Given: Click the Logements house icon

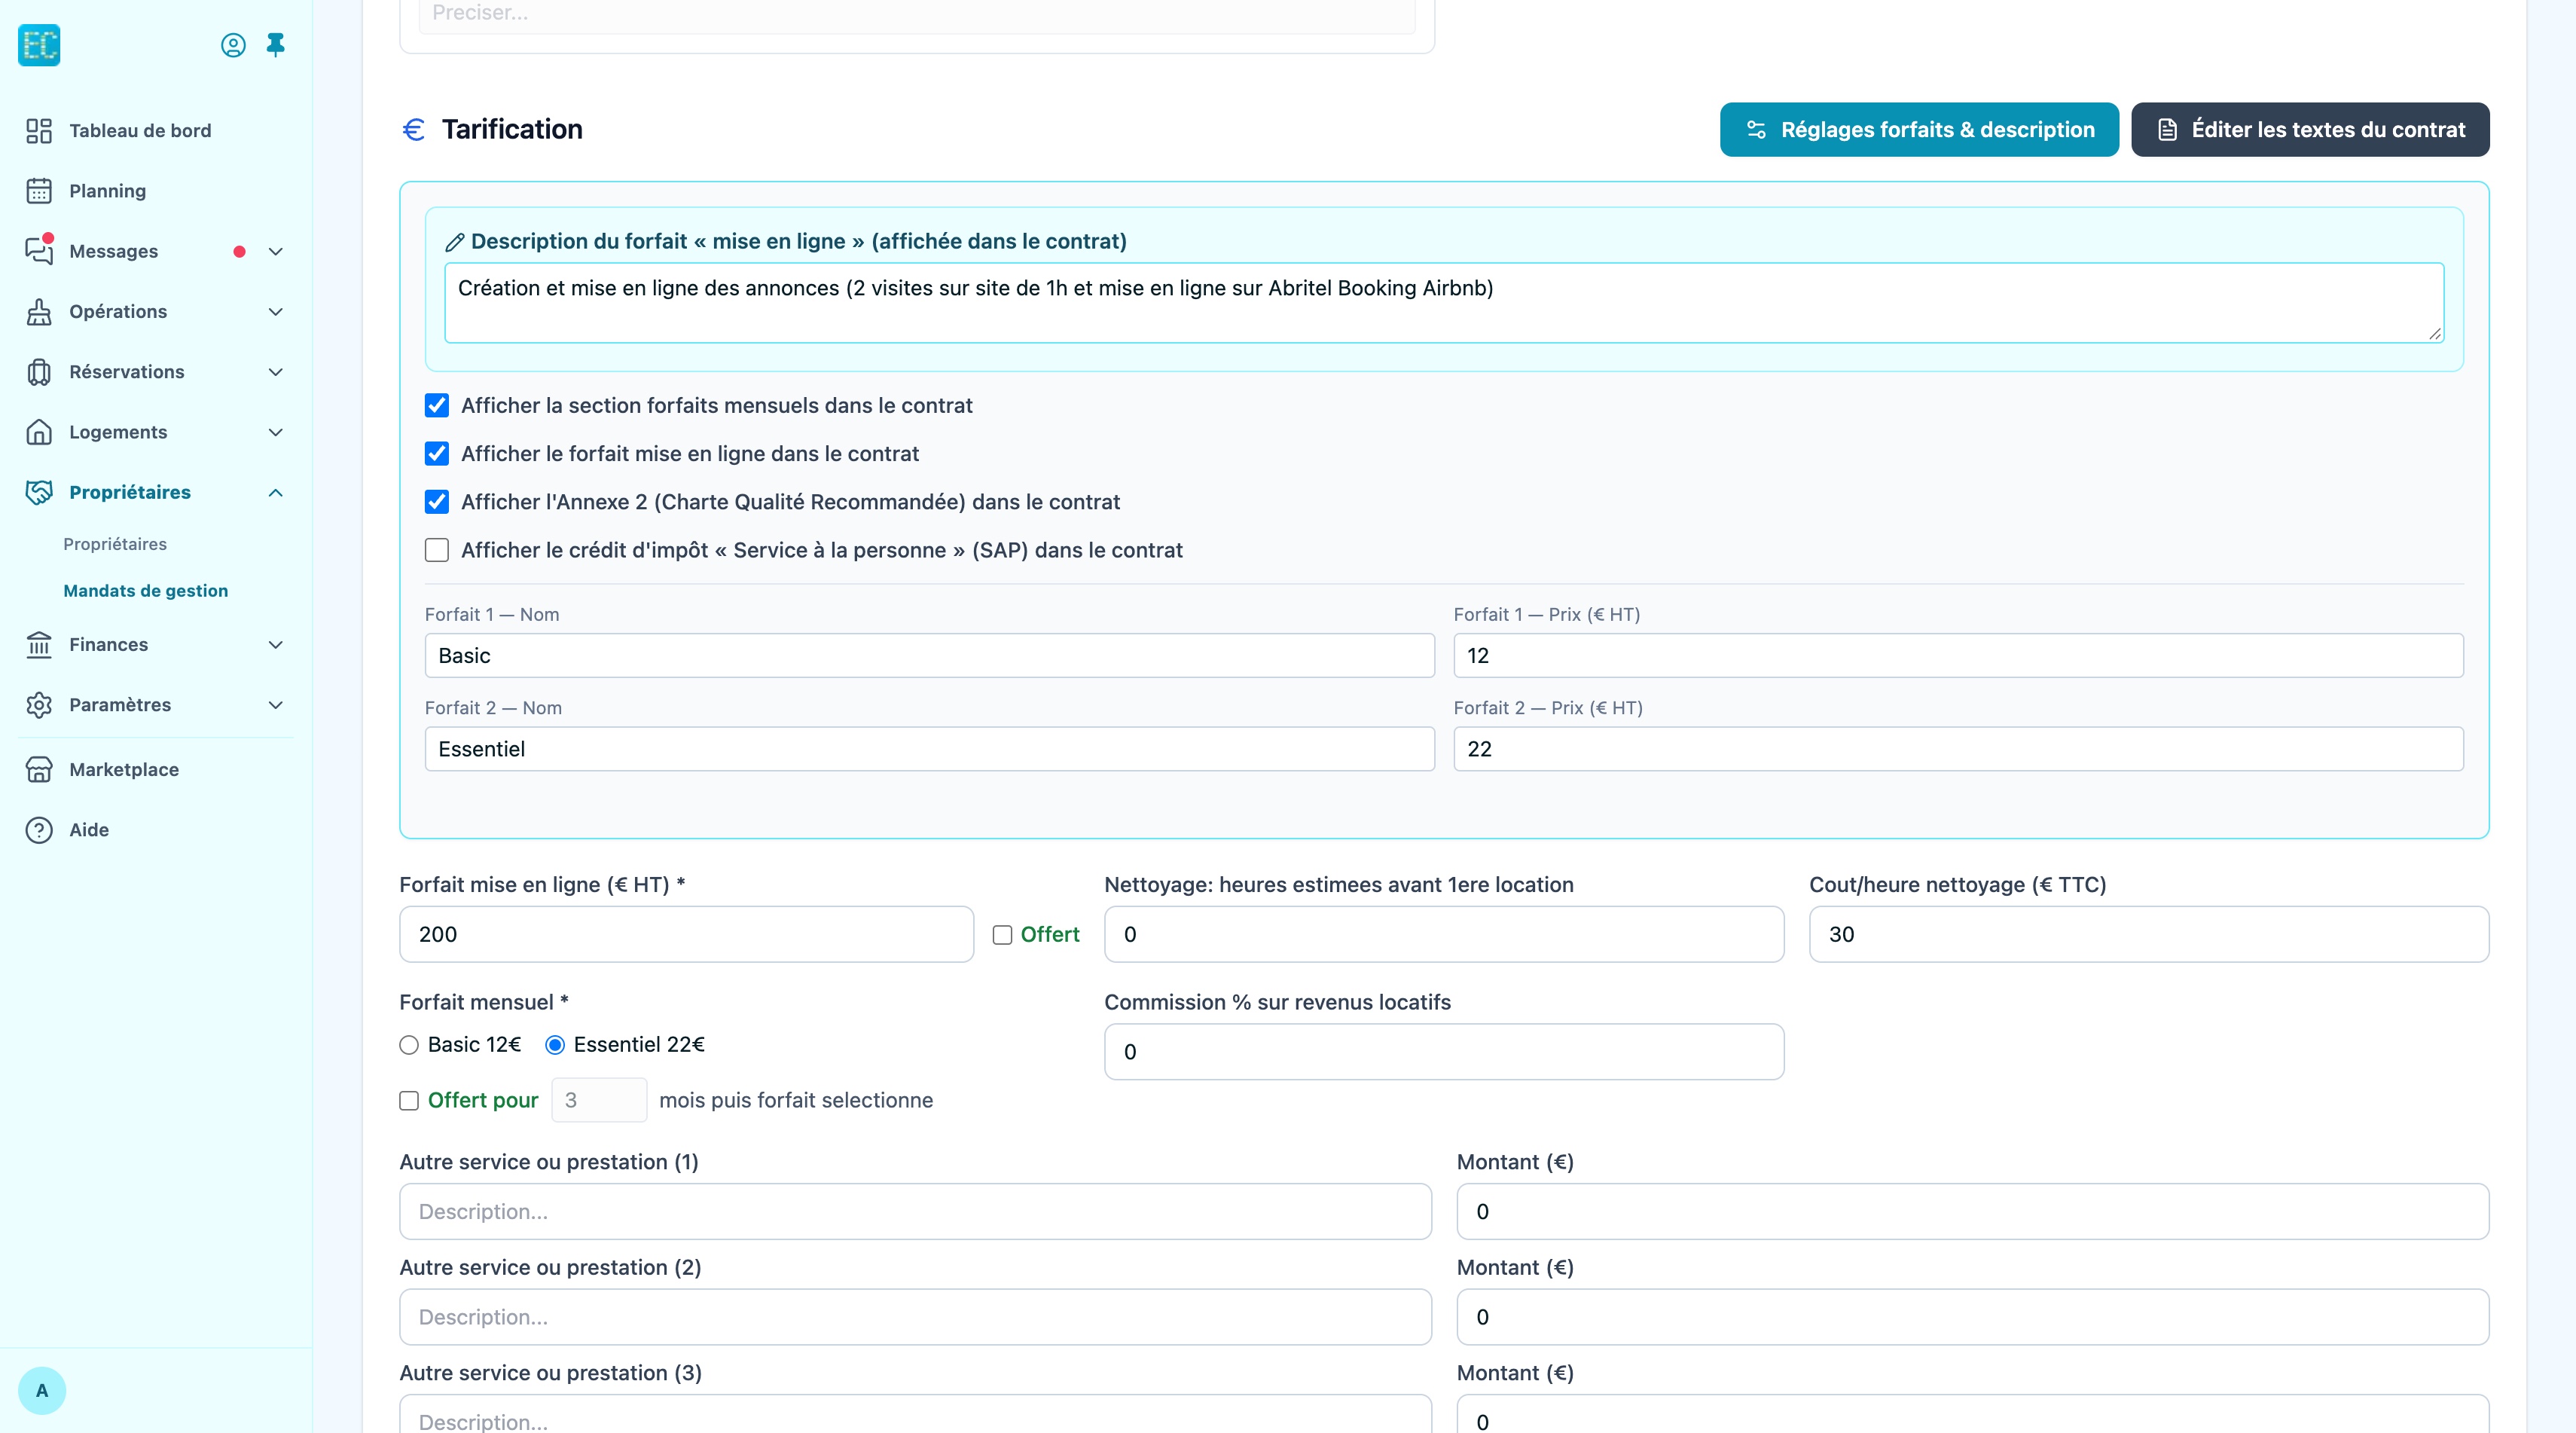Looking at the screenshot, I should (x=39, y=432).
